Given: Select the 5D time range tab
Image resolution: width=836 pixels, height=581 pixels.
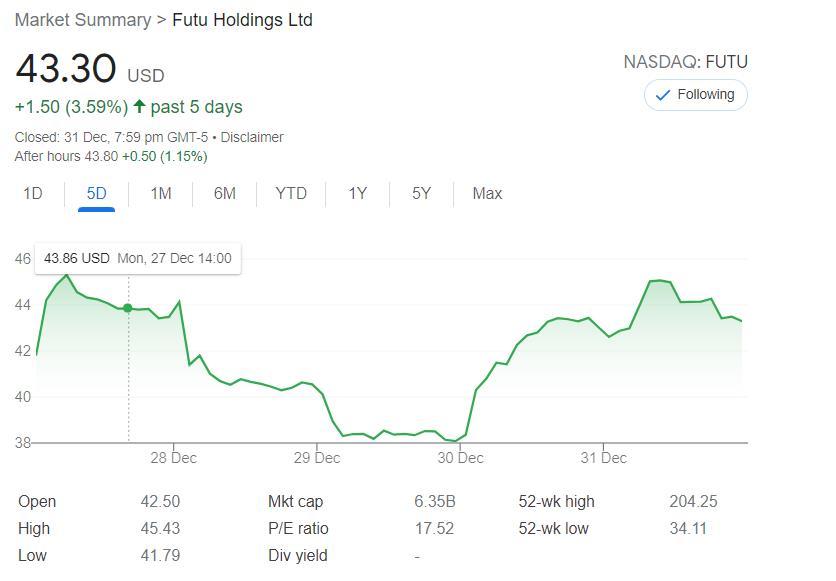Looking at the screenshot, I should pyautogui.click(x=96, y=194).
